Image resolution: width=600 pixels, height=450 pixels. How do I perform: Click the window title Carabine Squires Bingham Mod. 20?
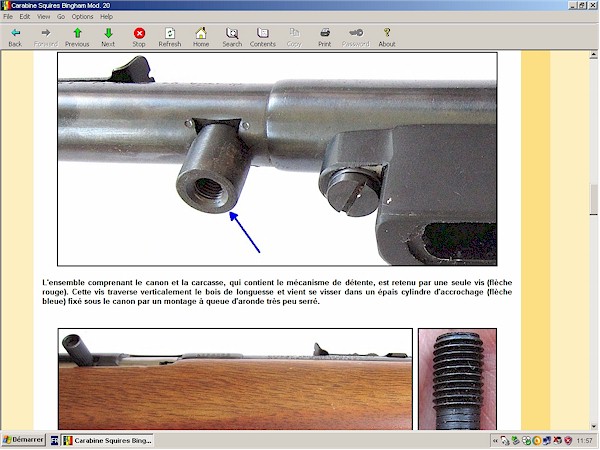point(60,5)
